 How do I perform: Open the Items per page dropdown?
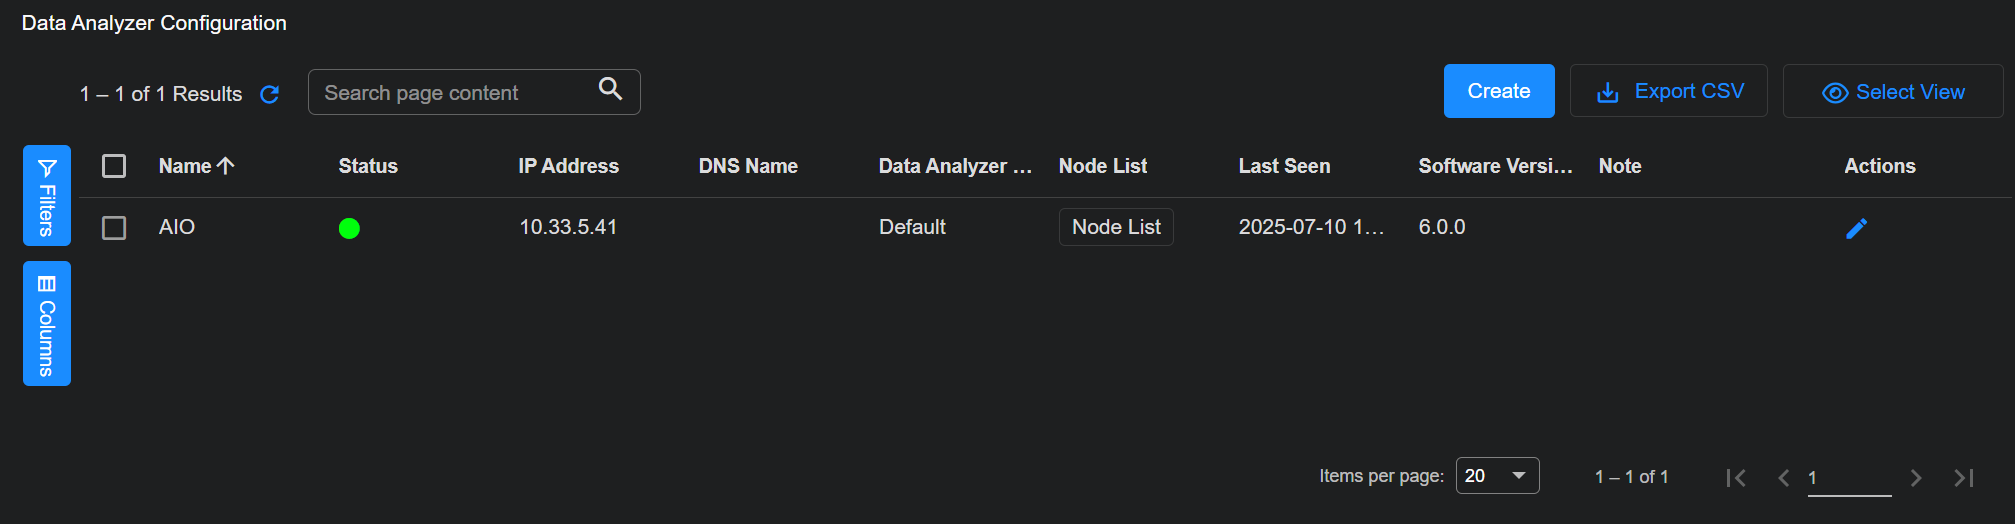pyautogui.click(x=1496, y=476)
